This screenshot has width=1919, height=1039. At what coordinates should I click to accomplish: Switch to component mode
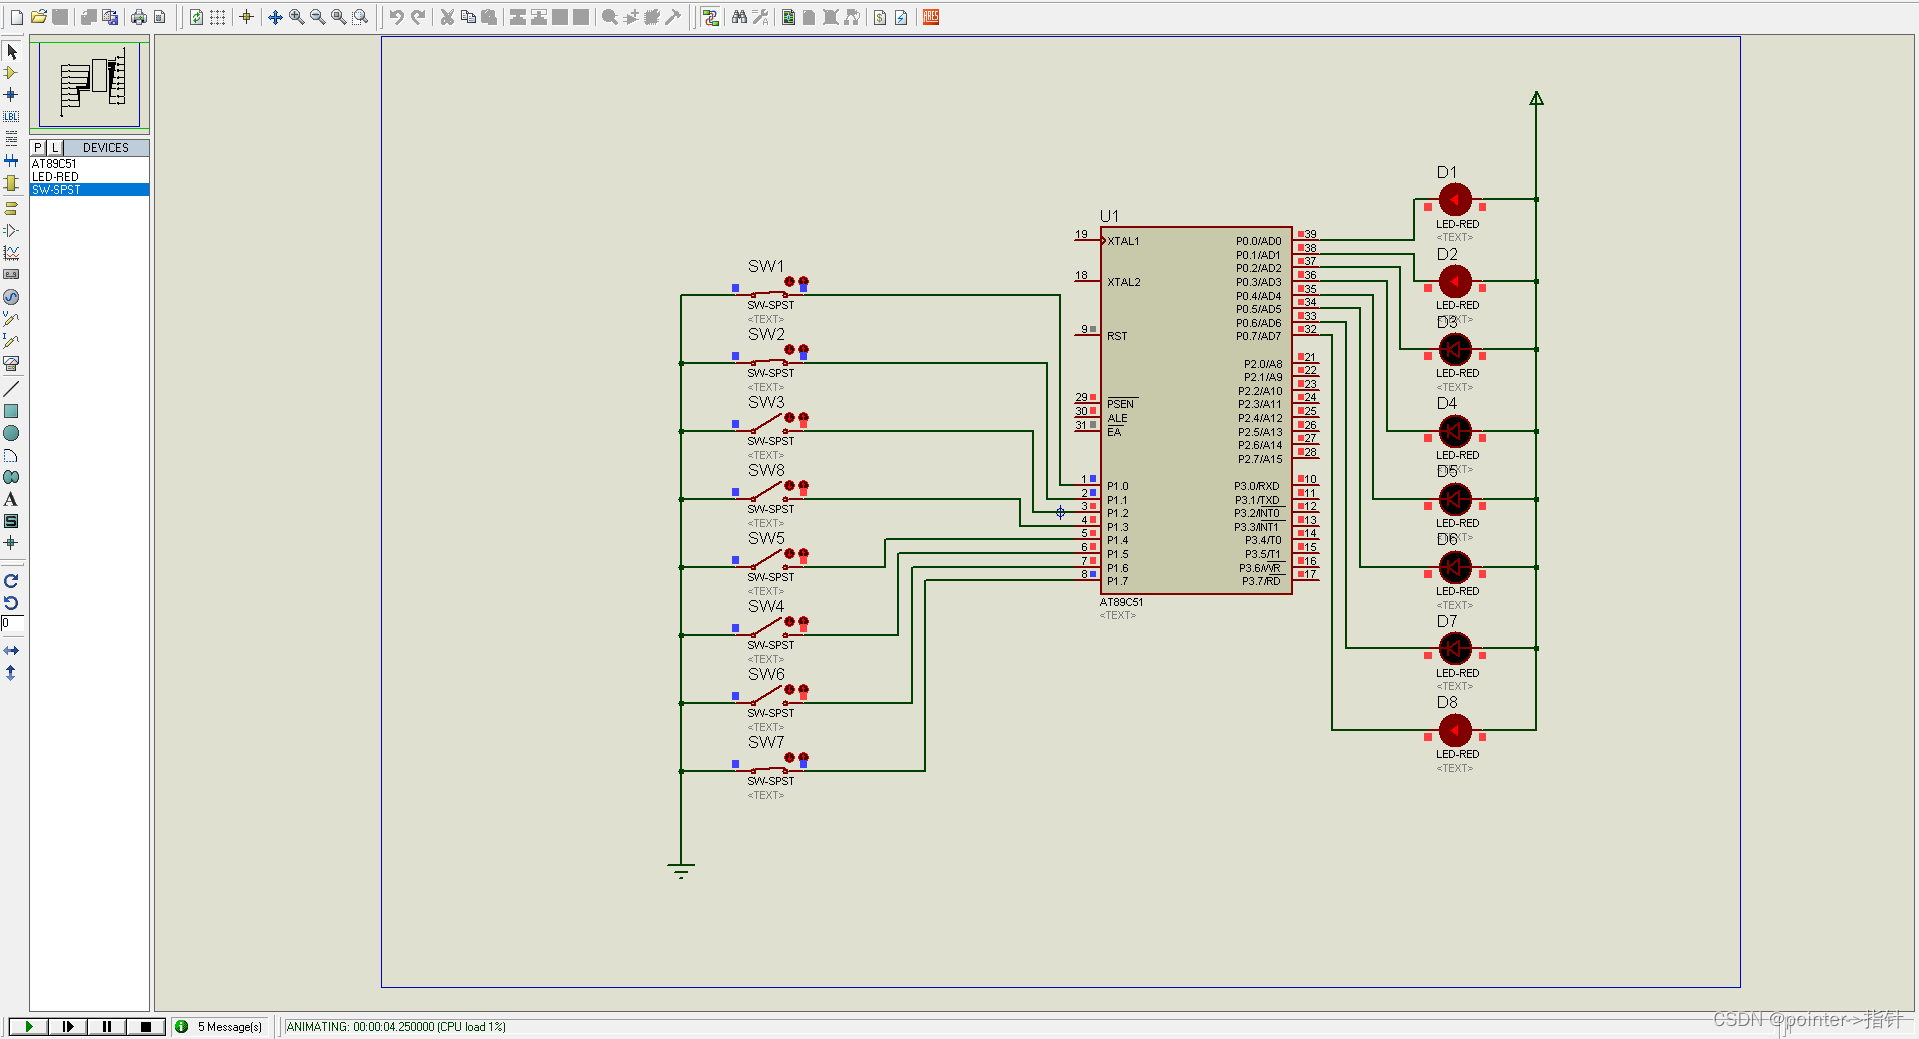11,73
